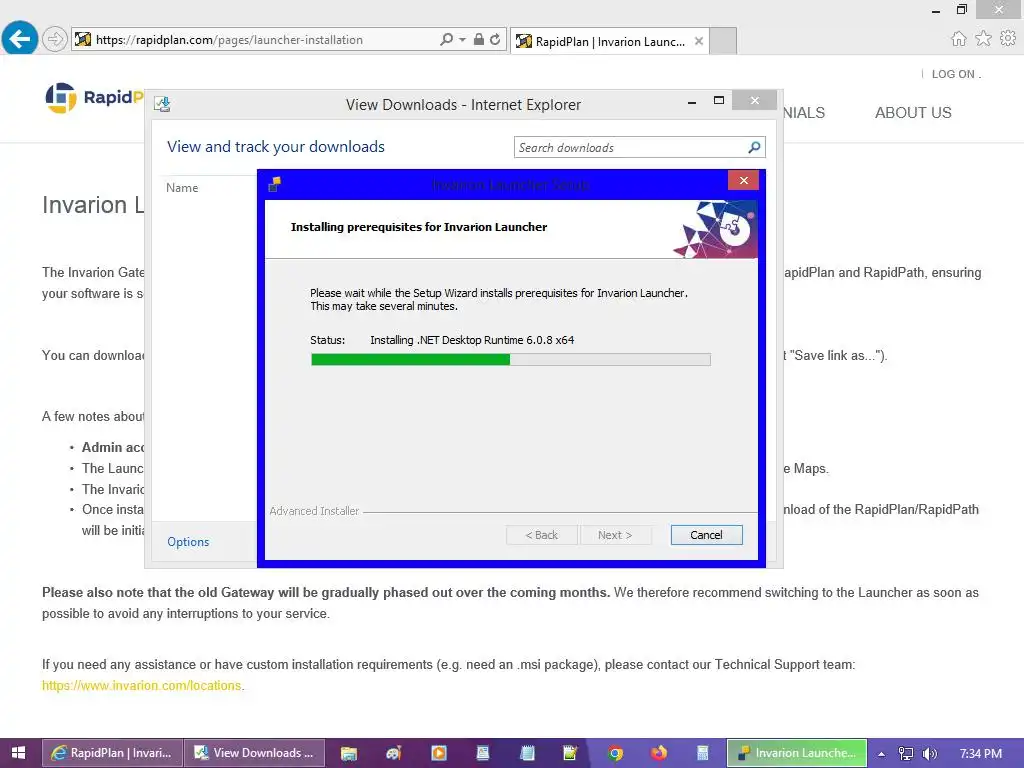
Task: Switch to Invarion Launcher taskbar button
Action: click(797, 753)
